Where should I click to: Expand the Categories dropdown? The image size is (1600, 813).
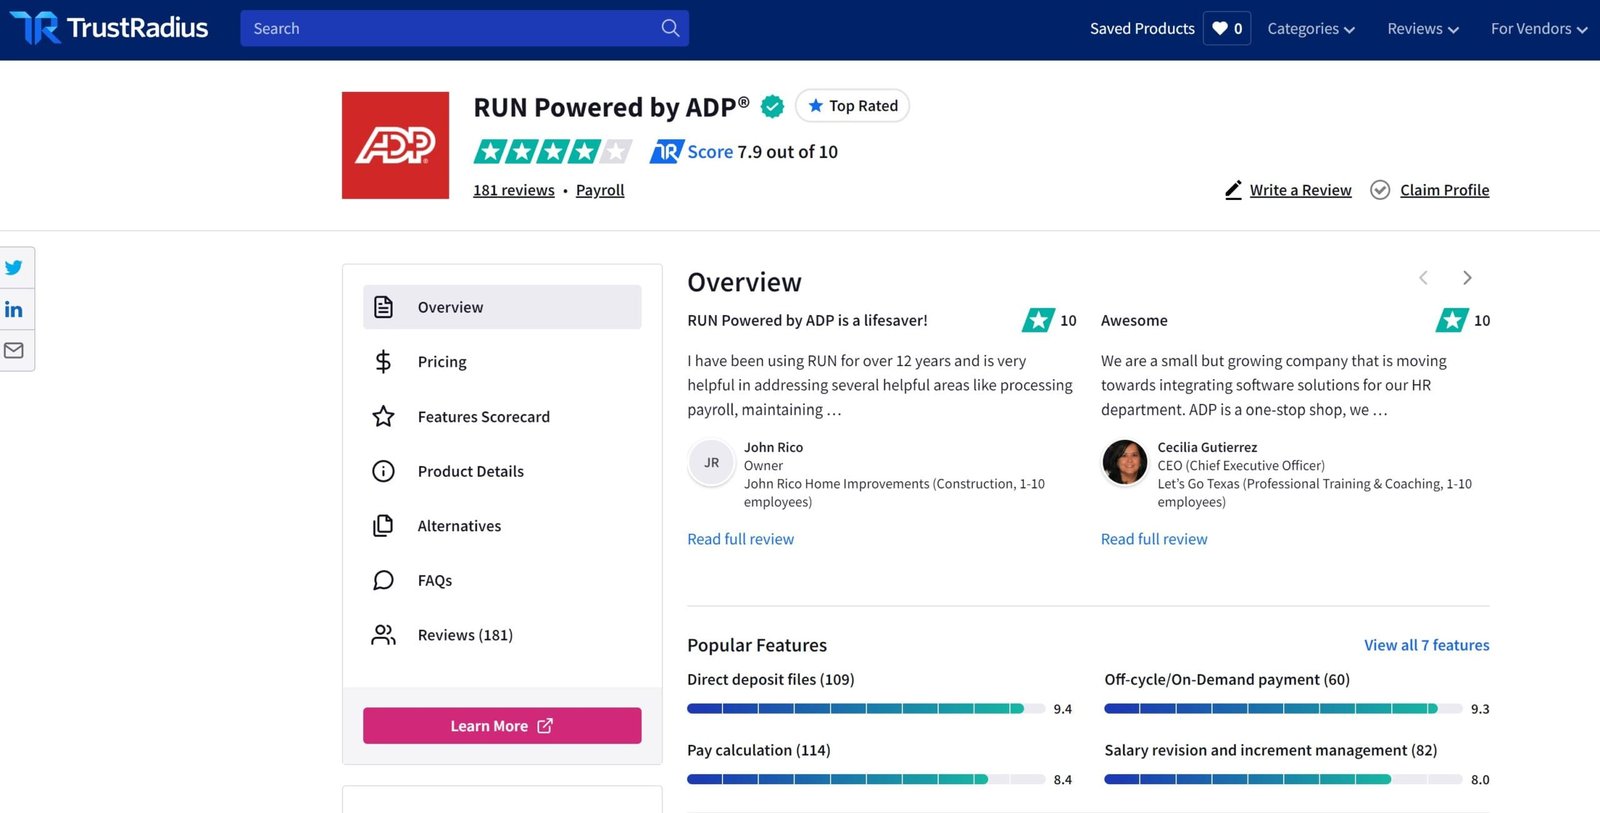[x=1311, y=28]
